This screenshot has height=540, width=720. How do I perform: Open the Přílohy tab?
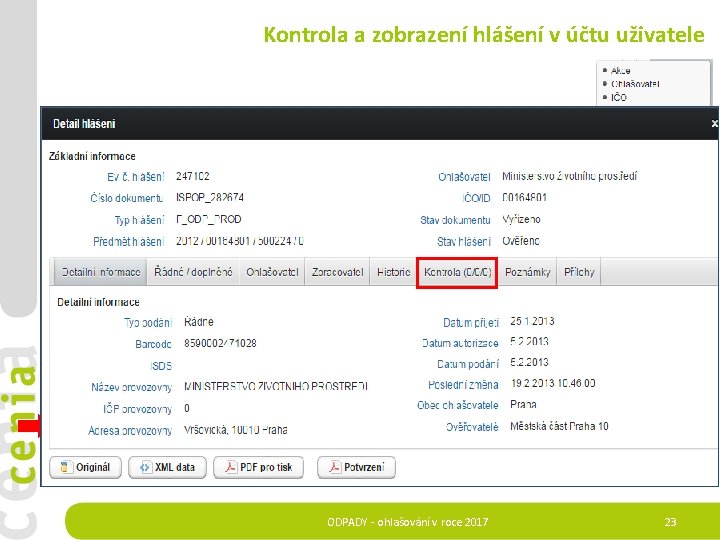point(579,272)
